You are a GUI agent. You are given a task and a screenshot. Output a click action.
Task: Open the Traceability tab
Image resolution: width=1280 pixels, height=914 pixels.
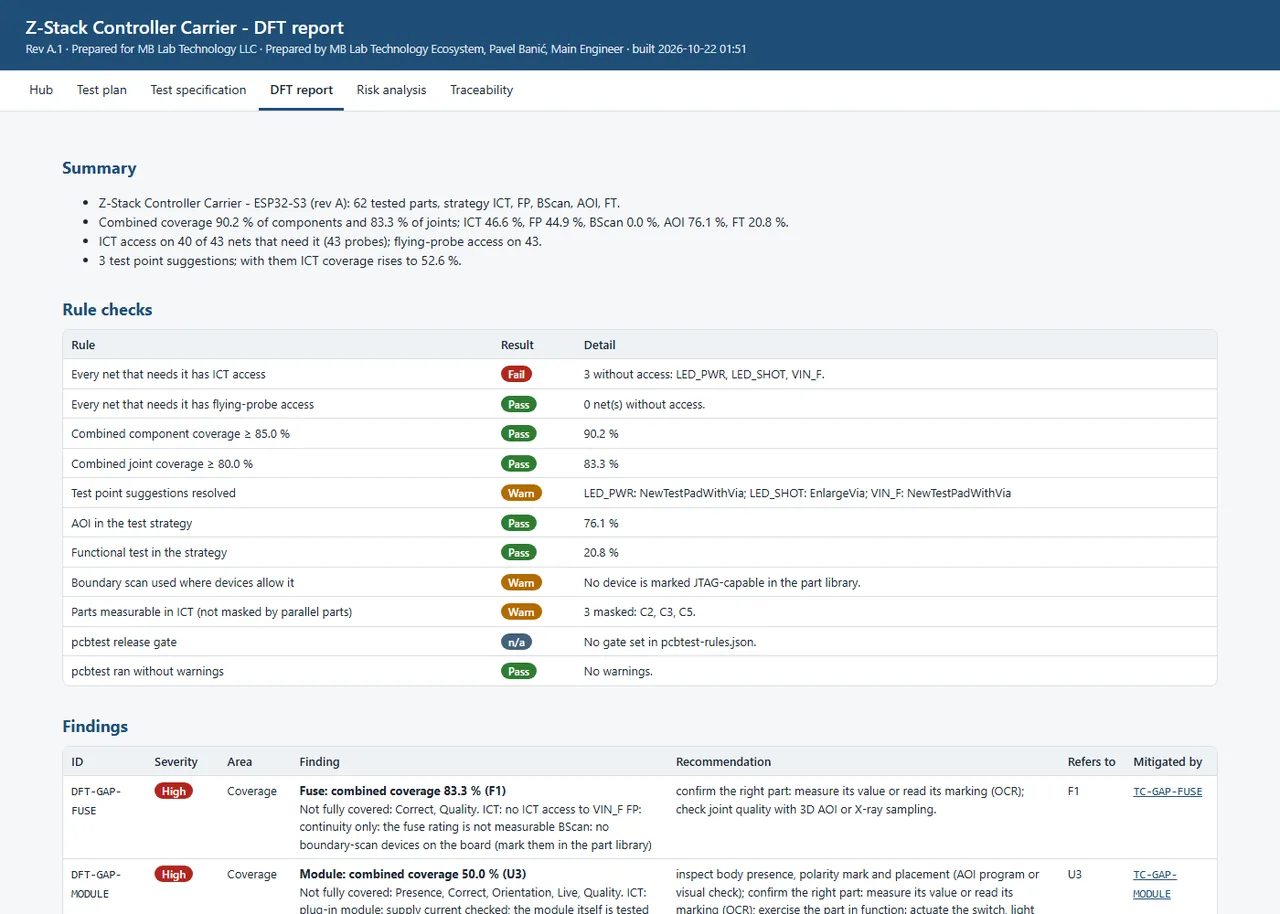click(481, 90)
